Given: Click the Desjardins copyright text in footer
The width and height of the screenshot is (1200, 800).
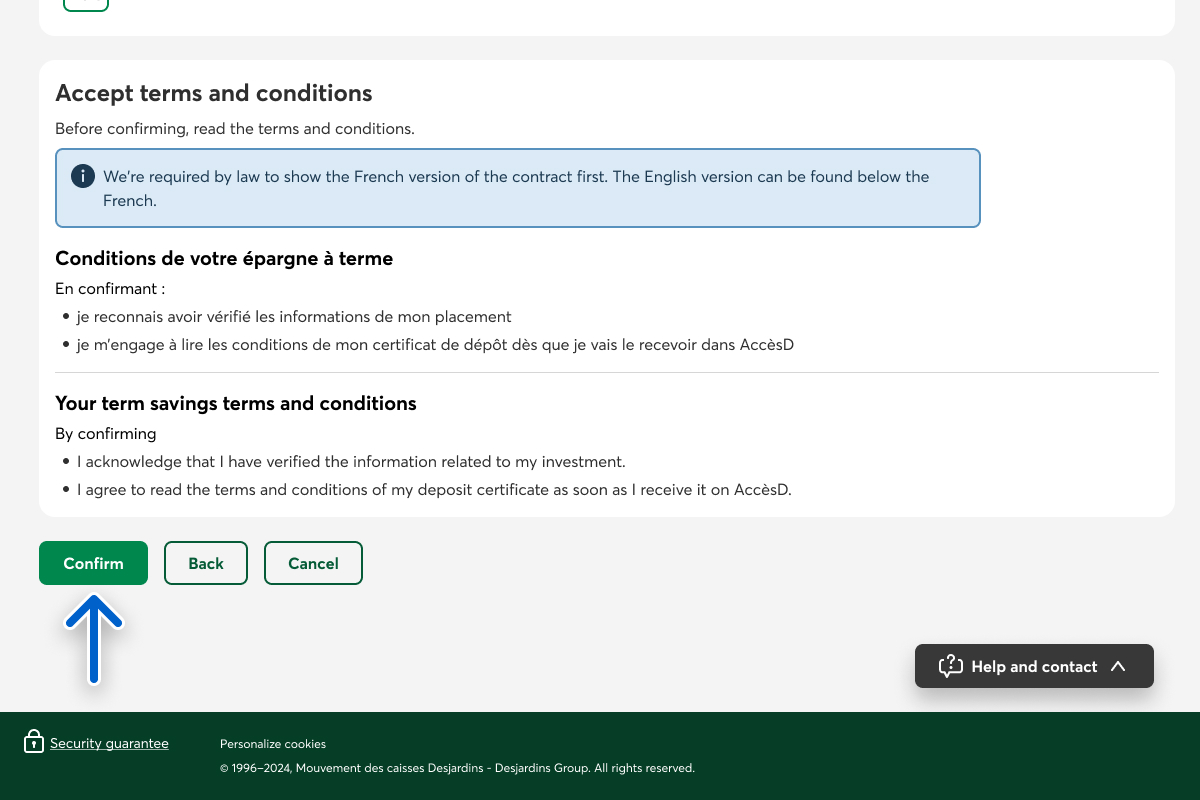Looking at the screenshot, I should click(x=457, y=768).
